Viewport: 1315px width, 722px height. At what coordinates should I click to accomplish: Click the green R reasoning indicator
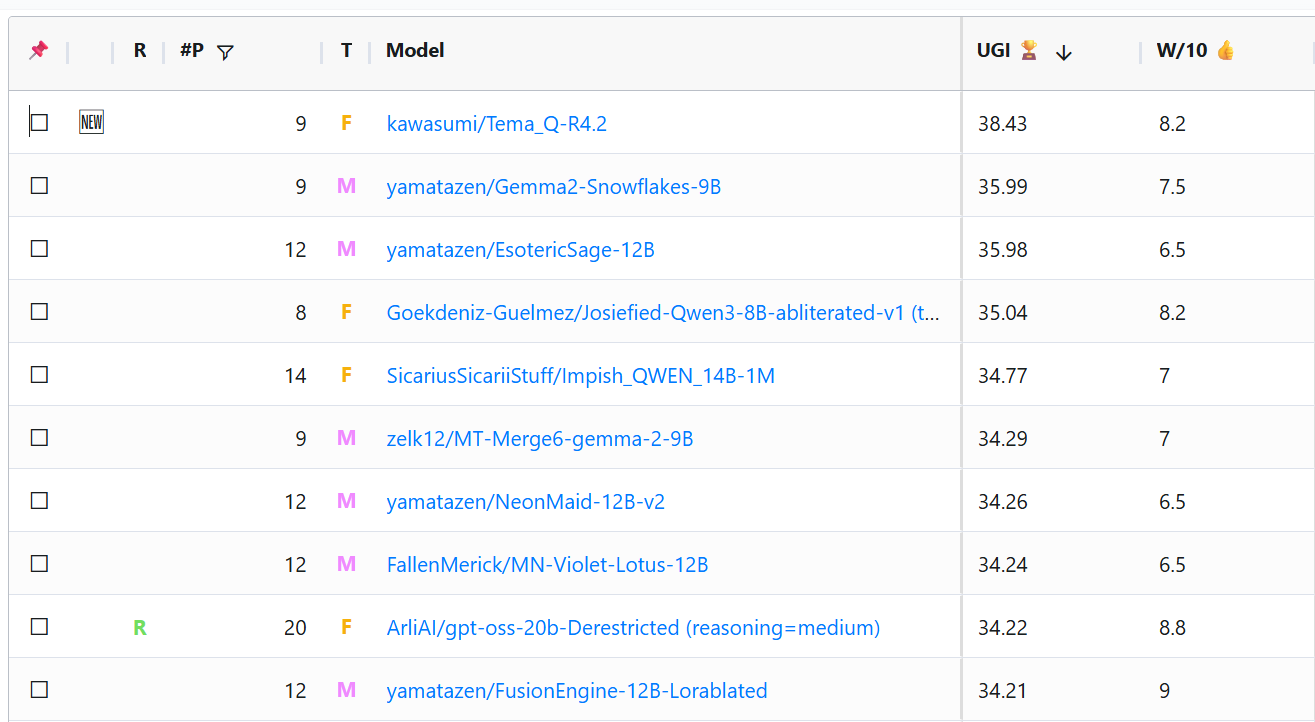pos(140,628)
